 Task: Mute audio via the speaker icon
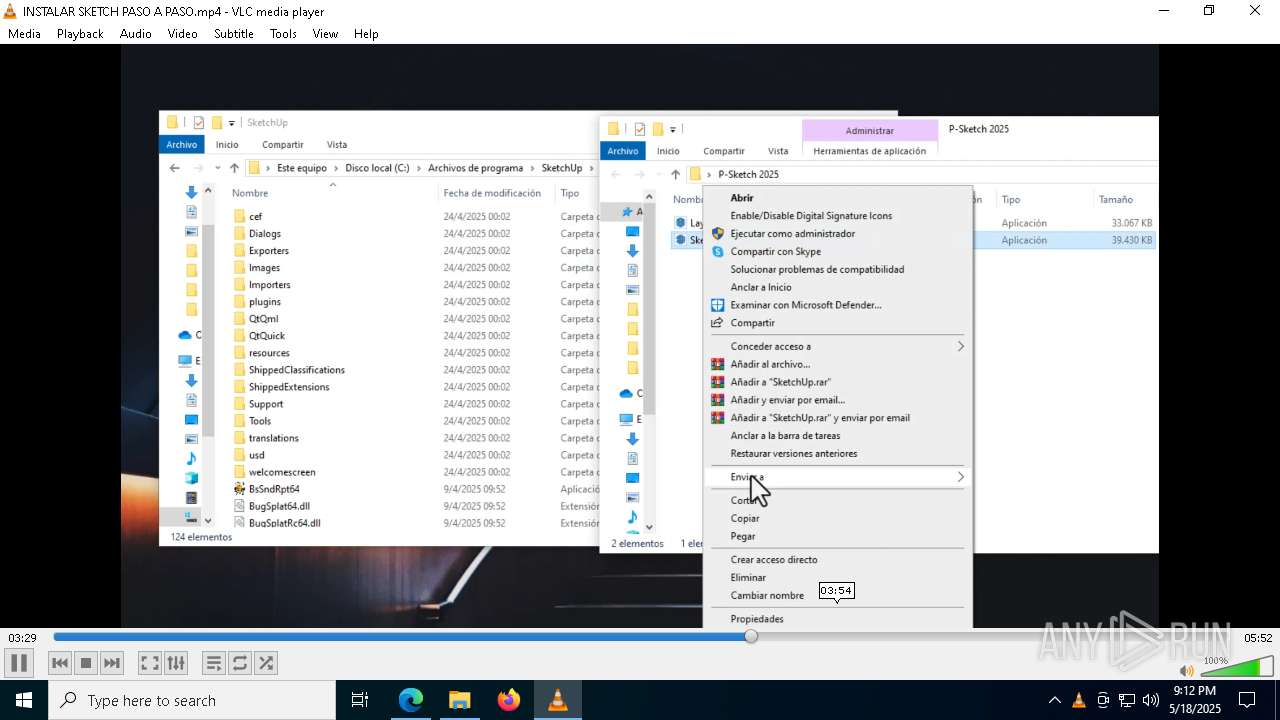1186,671
